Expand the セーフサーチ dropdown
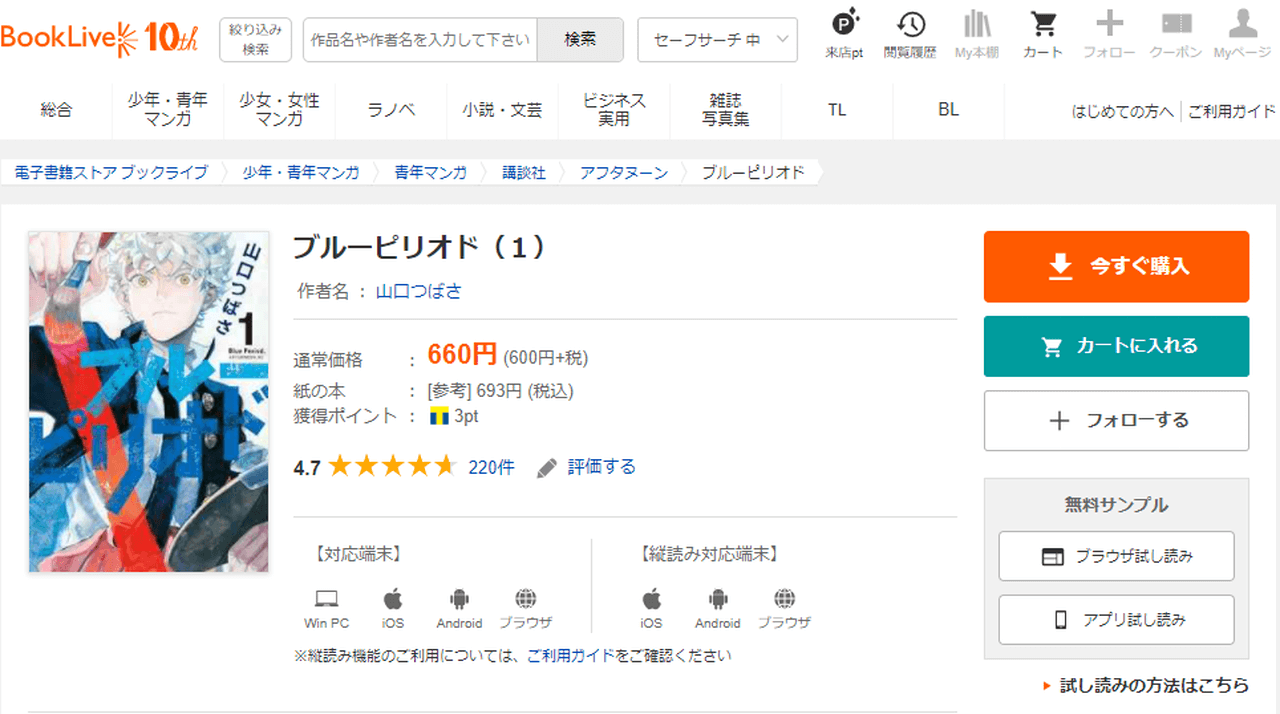The height and width of the screenshot is (714, 1280). (x=717, y=40)
